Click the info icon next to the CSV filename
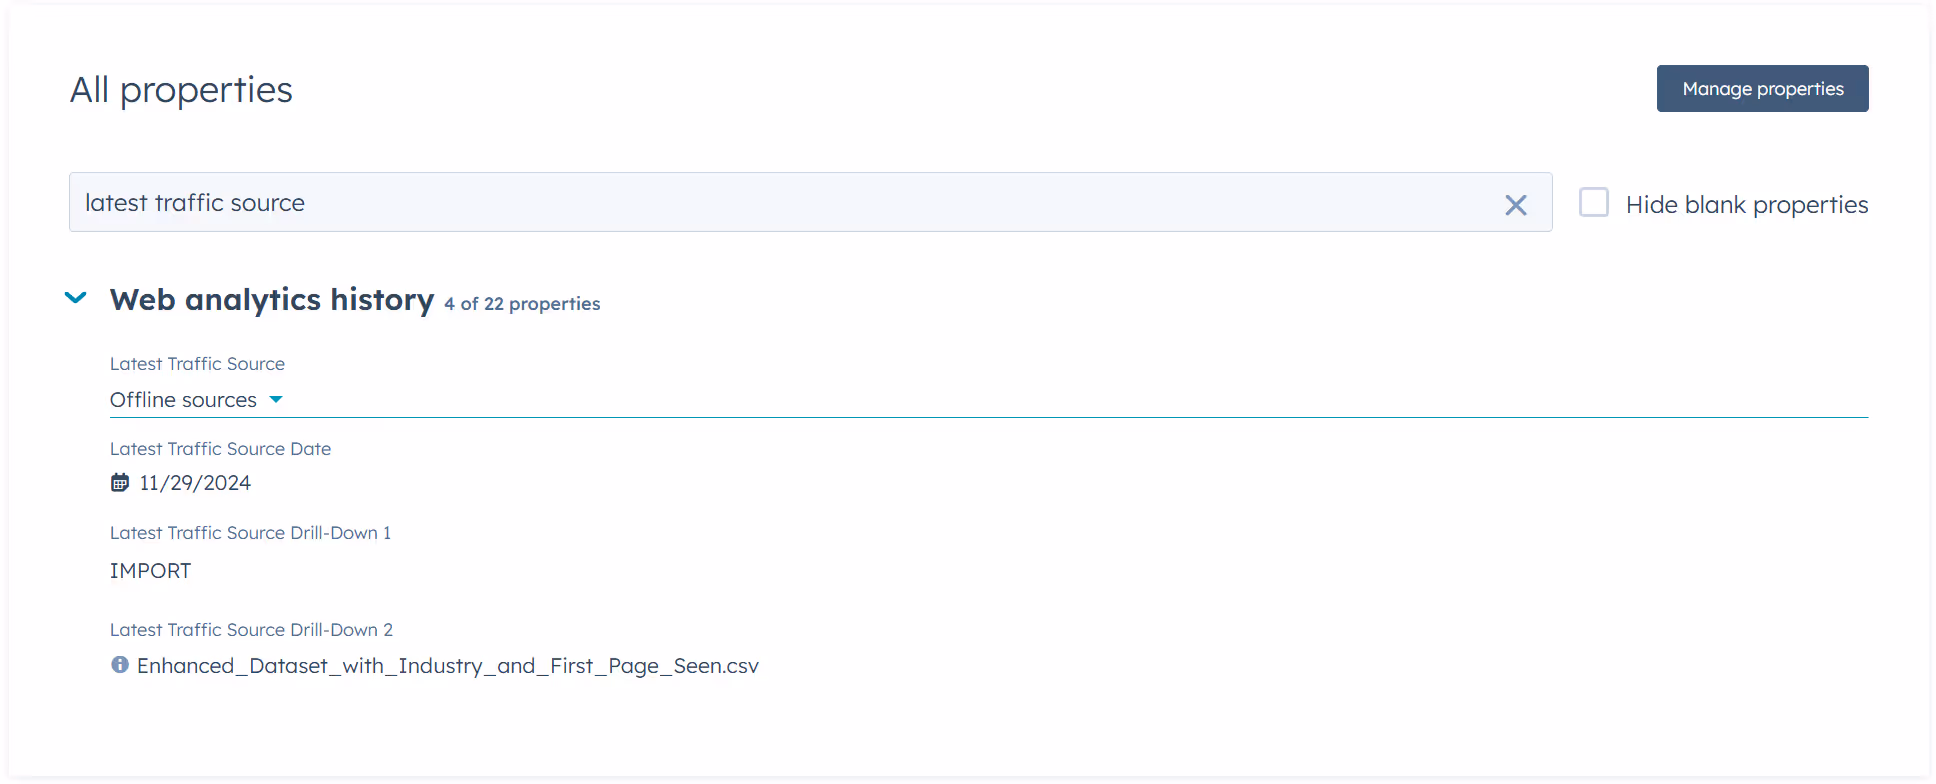The height and width of the screenshot is (784, 1936). tap(119, 664)
